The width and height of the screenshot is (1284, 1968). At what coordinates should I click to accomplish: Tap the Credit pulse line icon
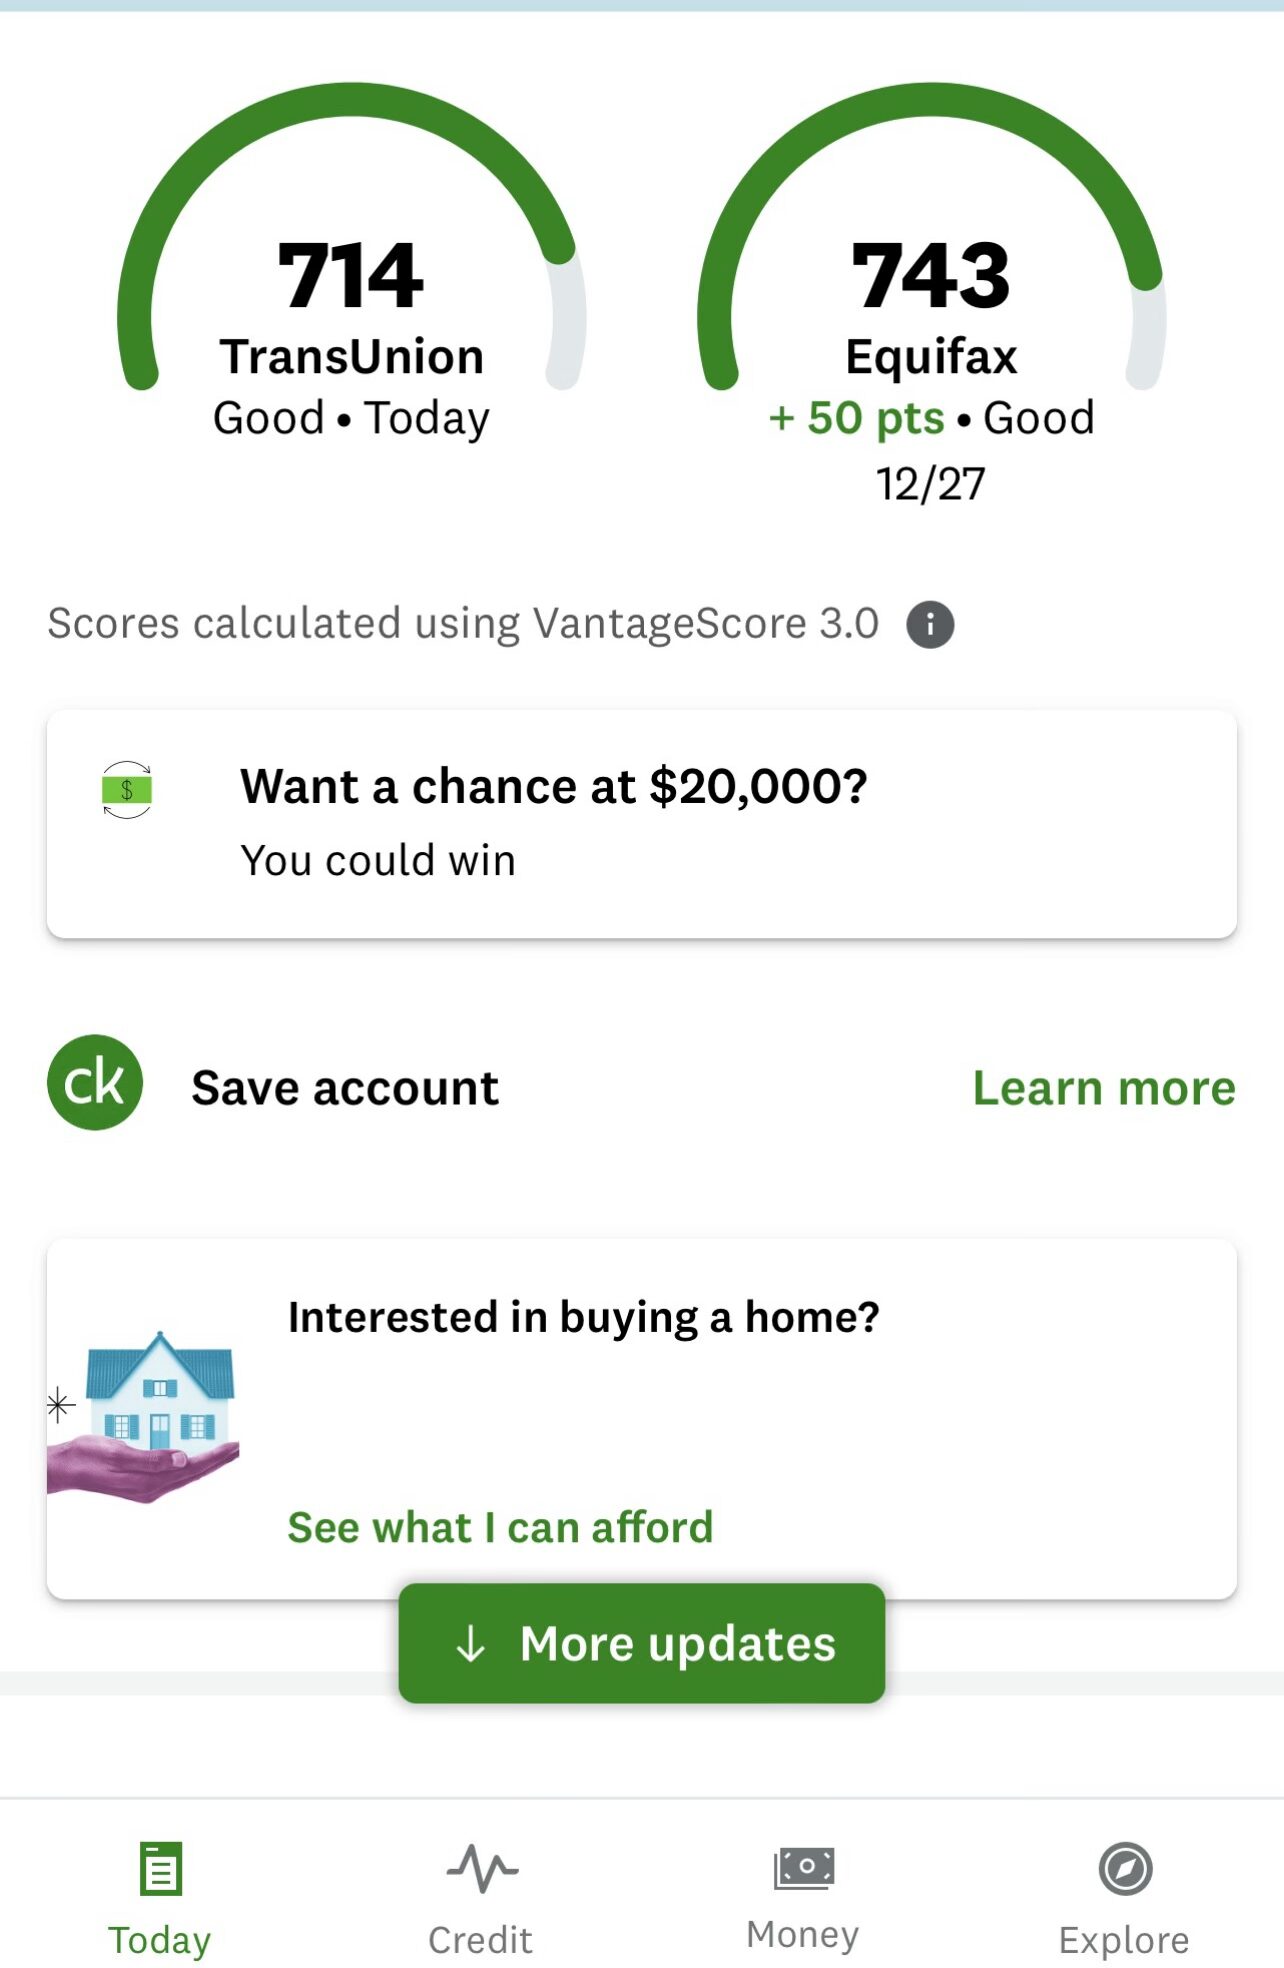(482, 1867)
